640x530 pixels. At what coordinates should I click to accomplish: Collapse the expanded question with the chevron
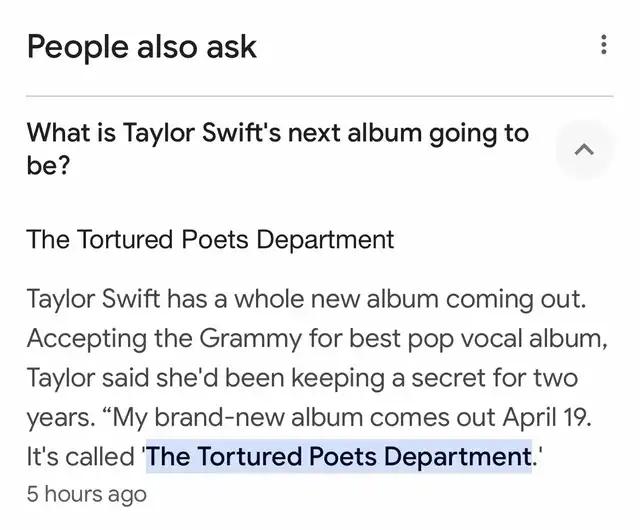click(584, 149)
